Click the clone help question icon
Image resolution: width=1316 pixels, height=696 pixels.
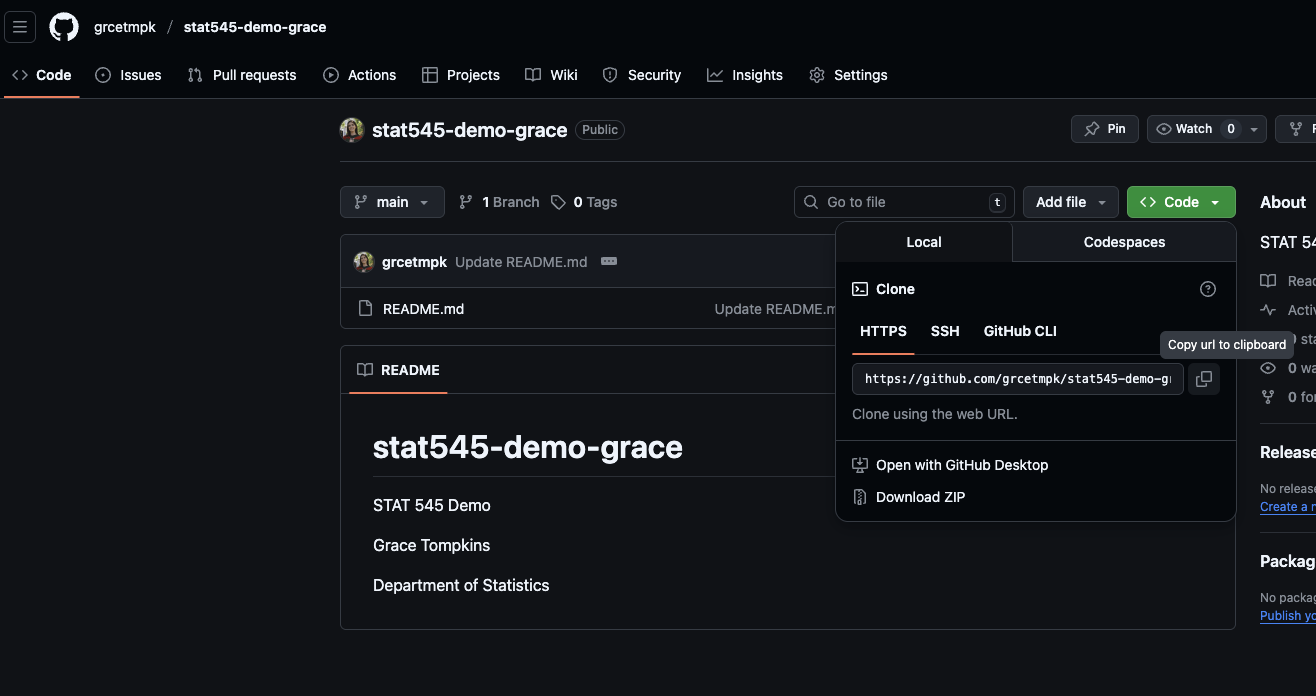1207,289
